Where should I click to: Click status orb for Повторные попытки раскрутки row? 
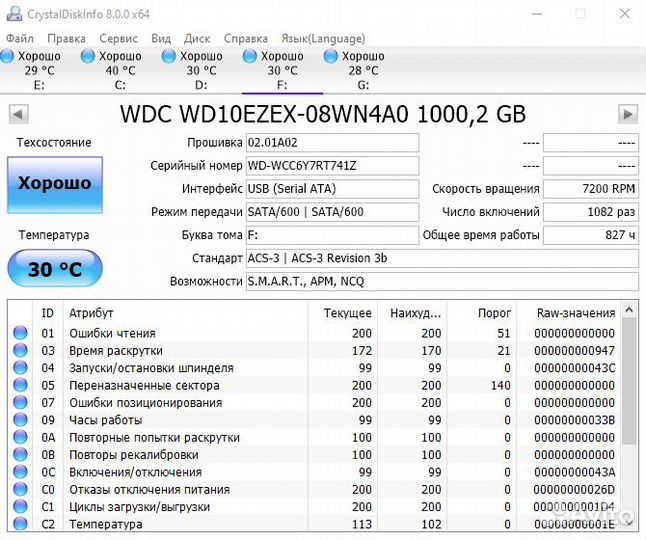20,437
